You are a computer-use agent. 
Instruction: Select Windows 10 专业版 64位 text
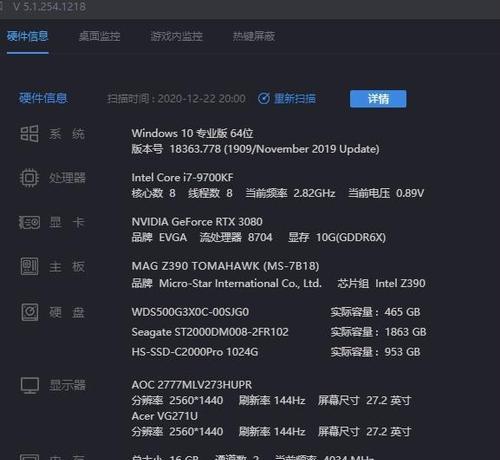pos(192,133)
